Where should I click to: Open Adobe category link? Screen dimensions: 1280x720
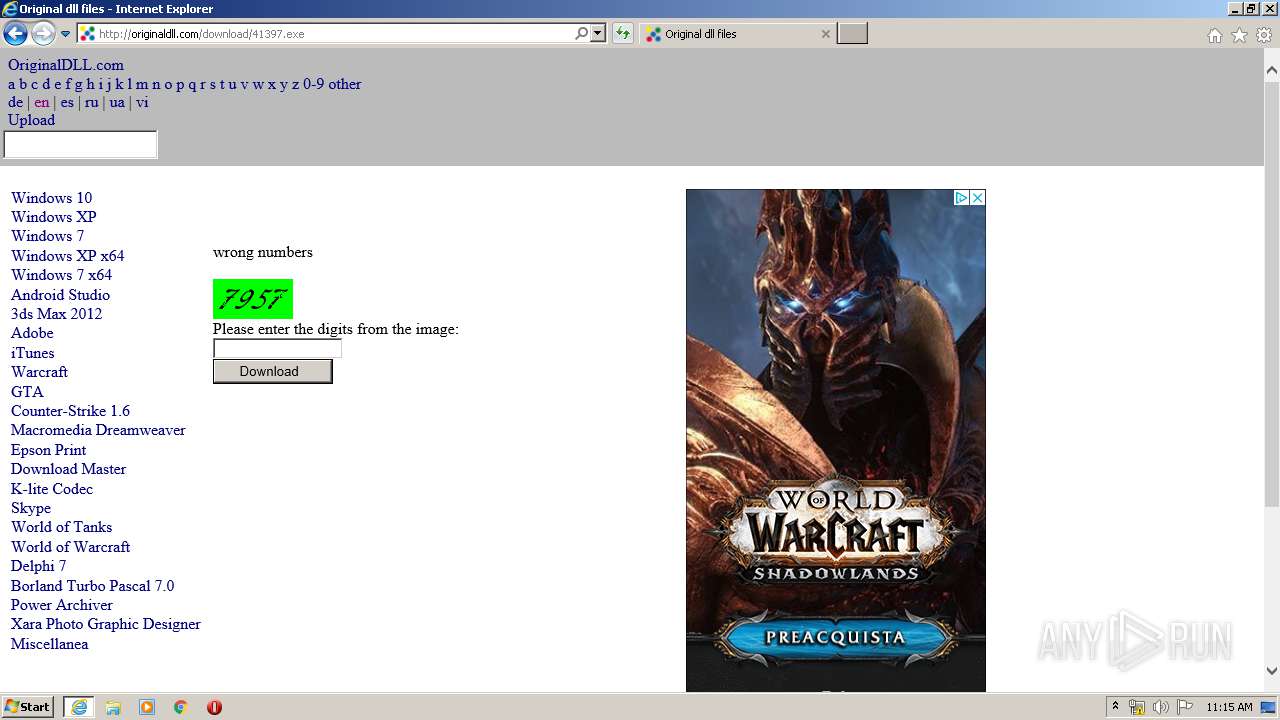(32, 333)
